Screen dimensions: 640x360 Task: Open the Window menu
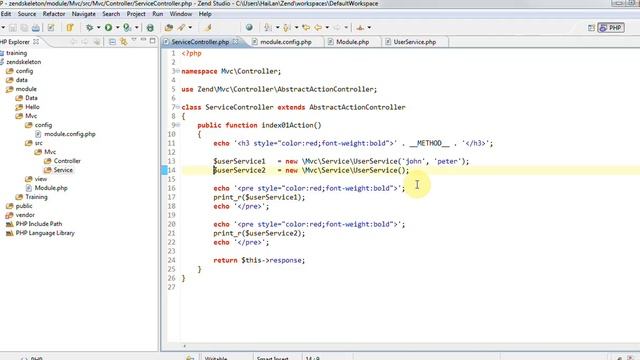181,14
